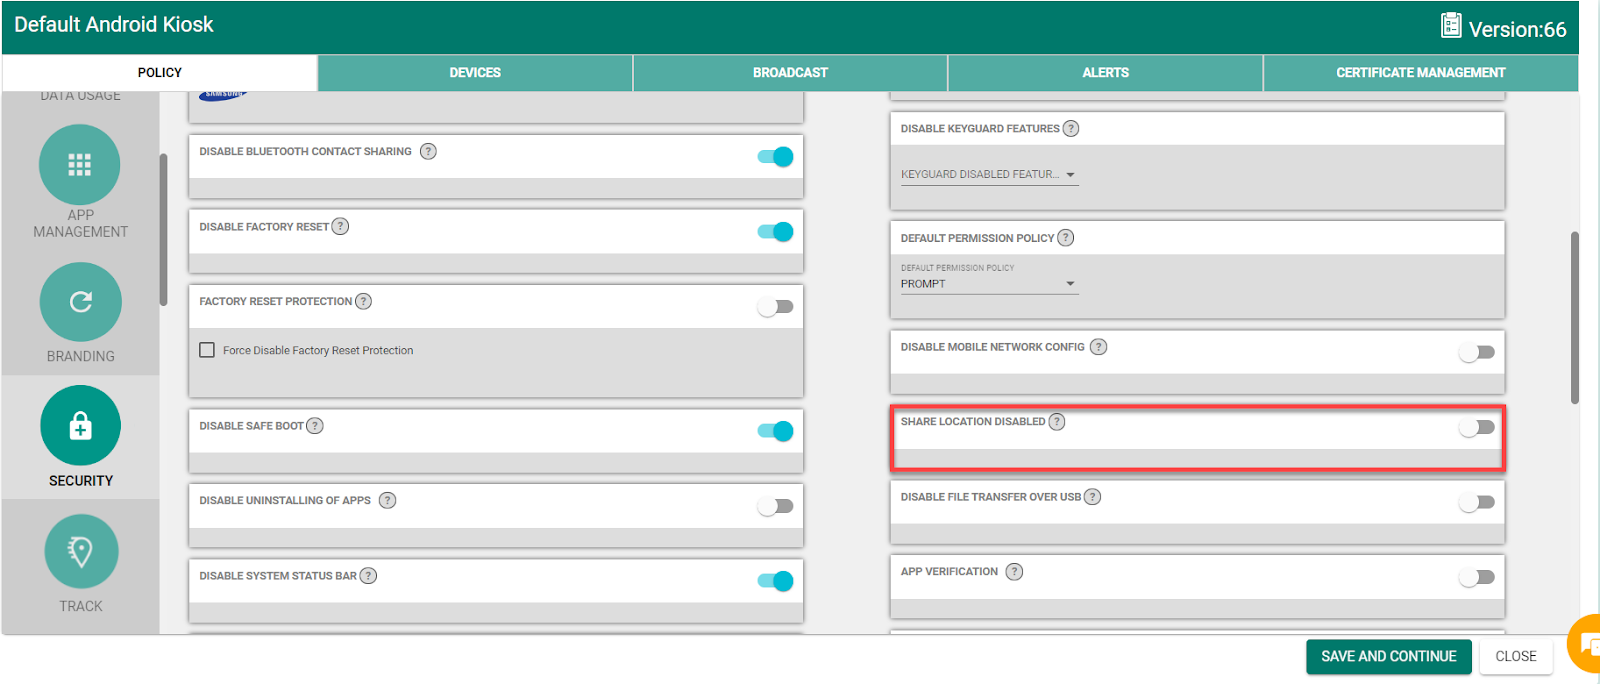1600x684 pixels.
Task: Enable Disable Uninstalling of Apps toggle
Action: click(776, 506)
